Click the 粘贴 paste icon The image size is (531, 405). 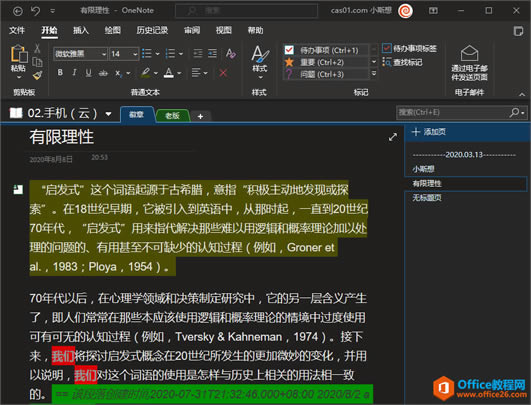[19, 54]
